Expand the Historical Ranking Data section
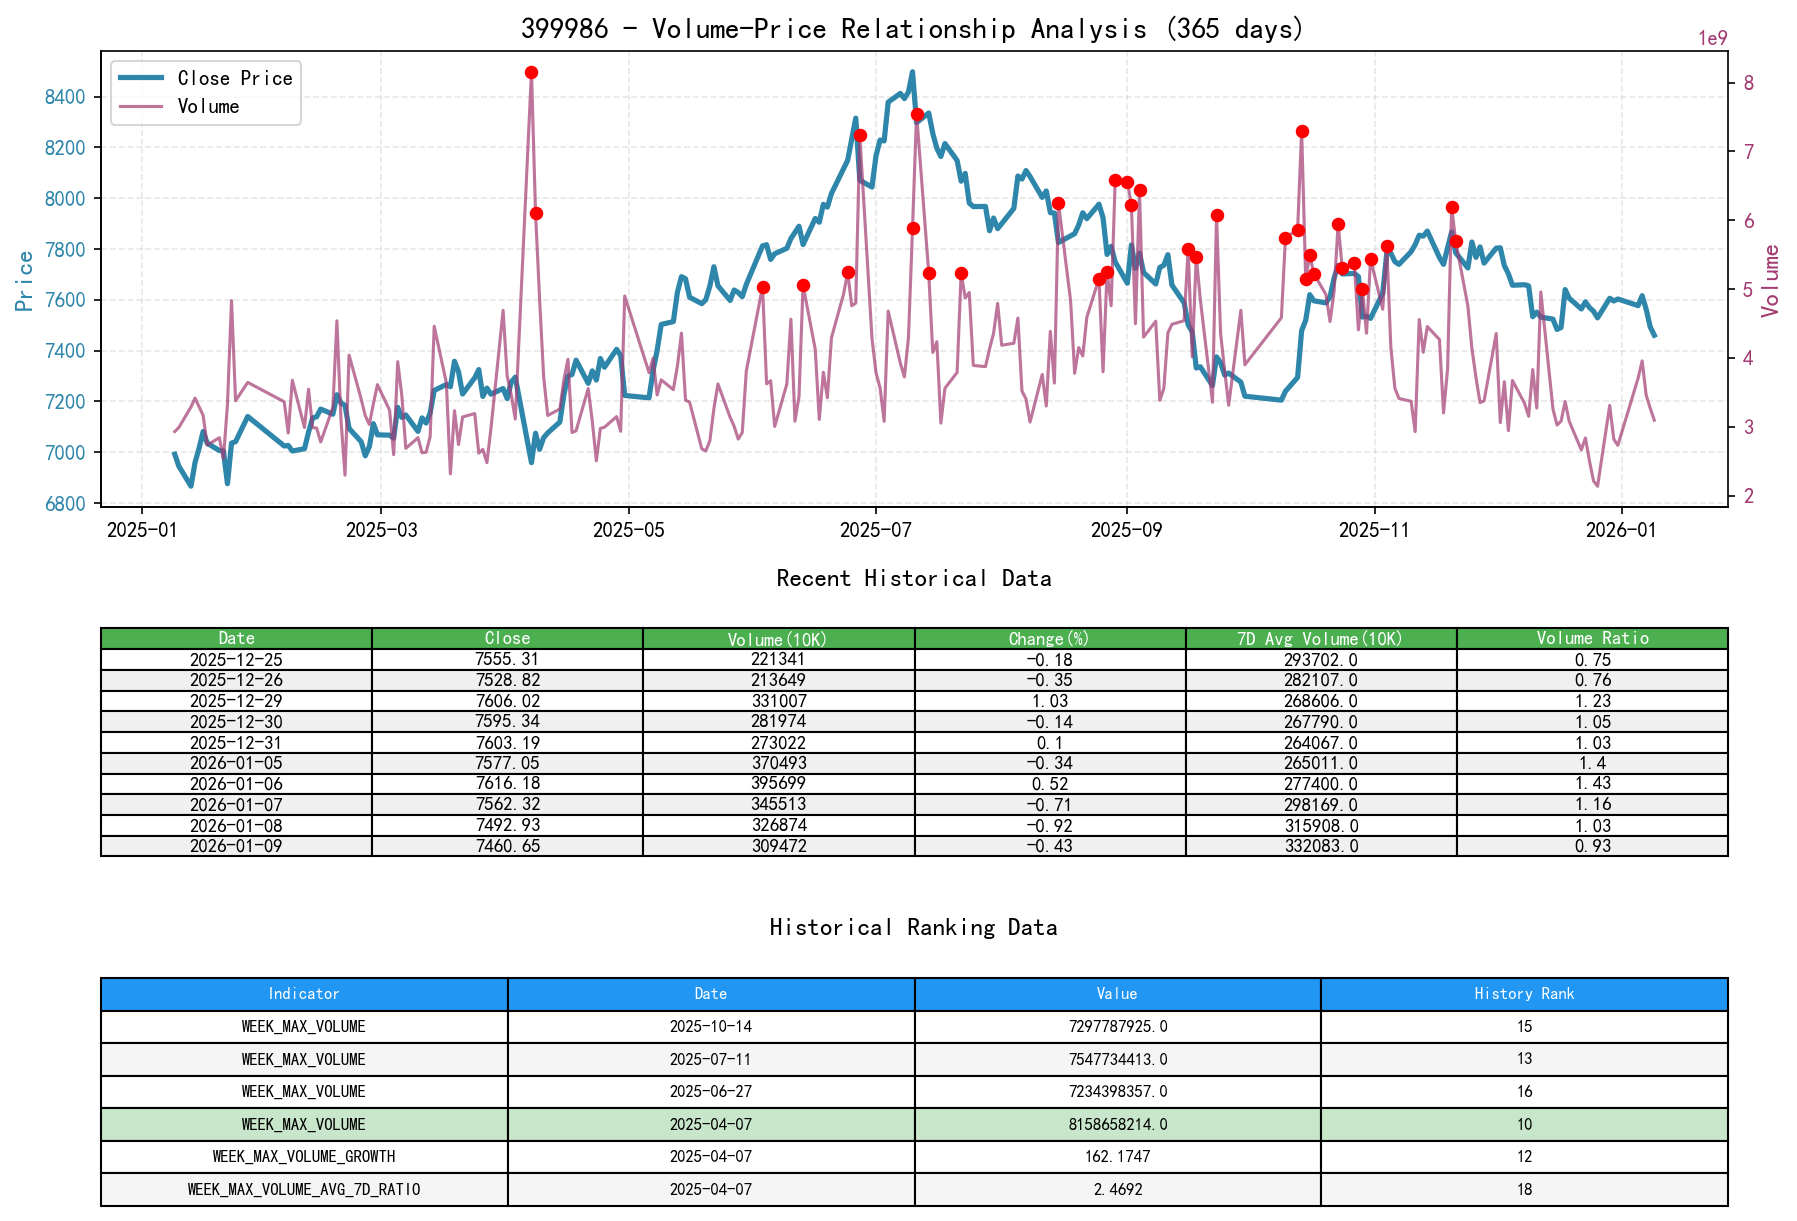This screenshot has height=1221, width=1797. (x=913, y=927)
